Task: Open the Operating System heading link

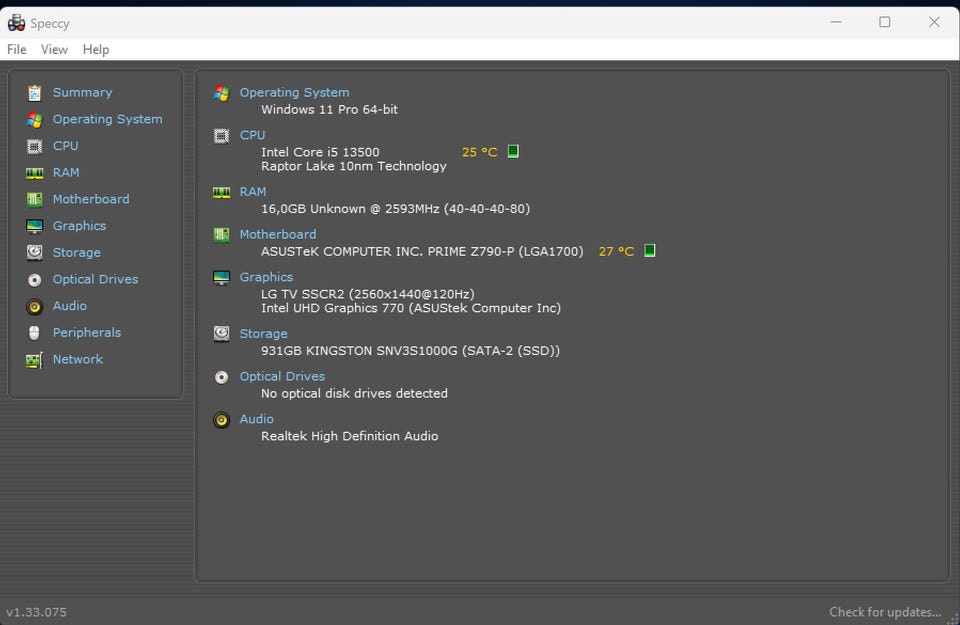Action: pos(294,93)
